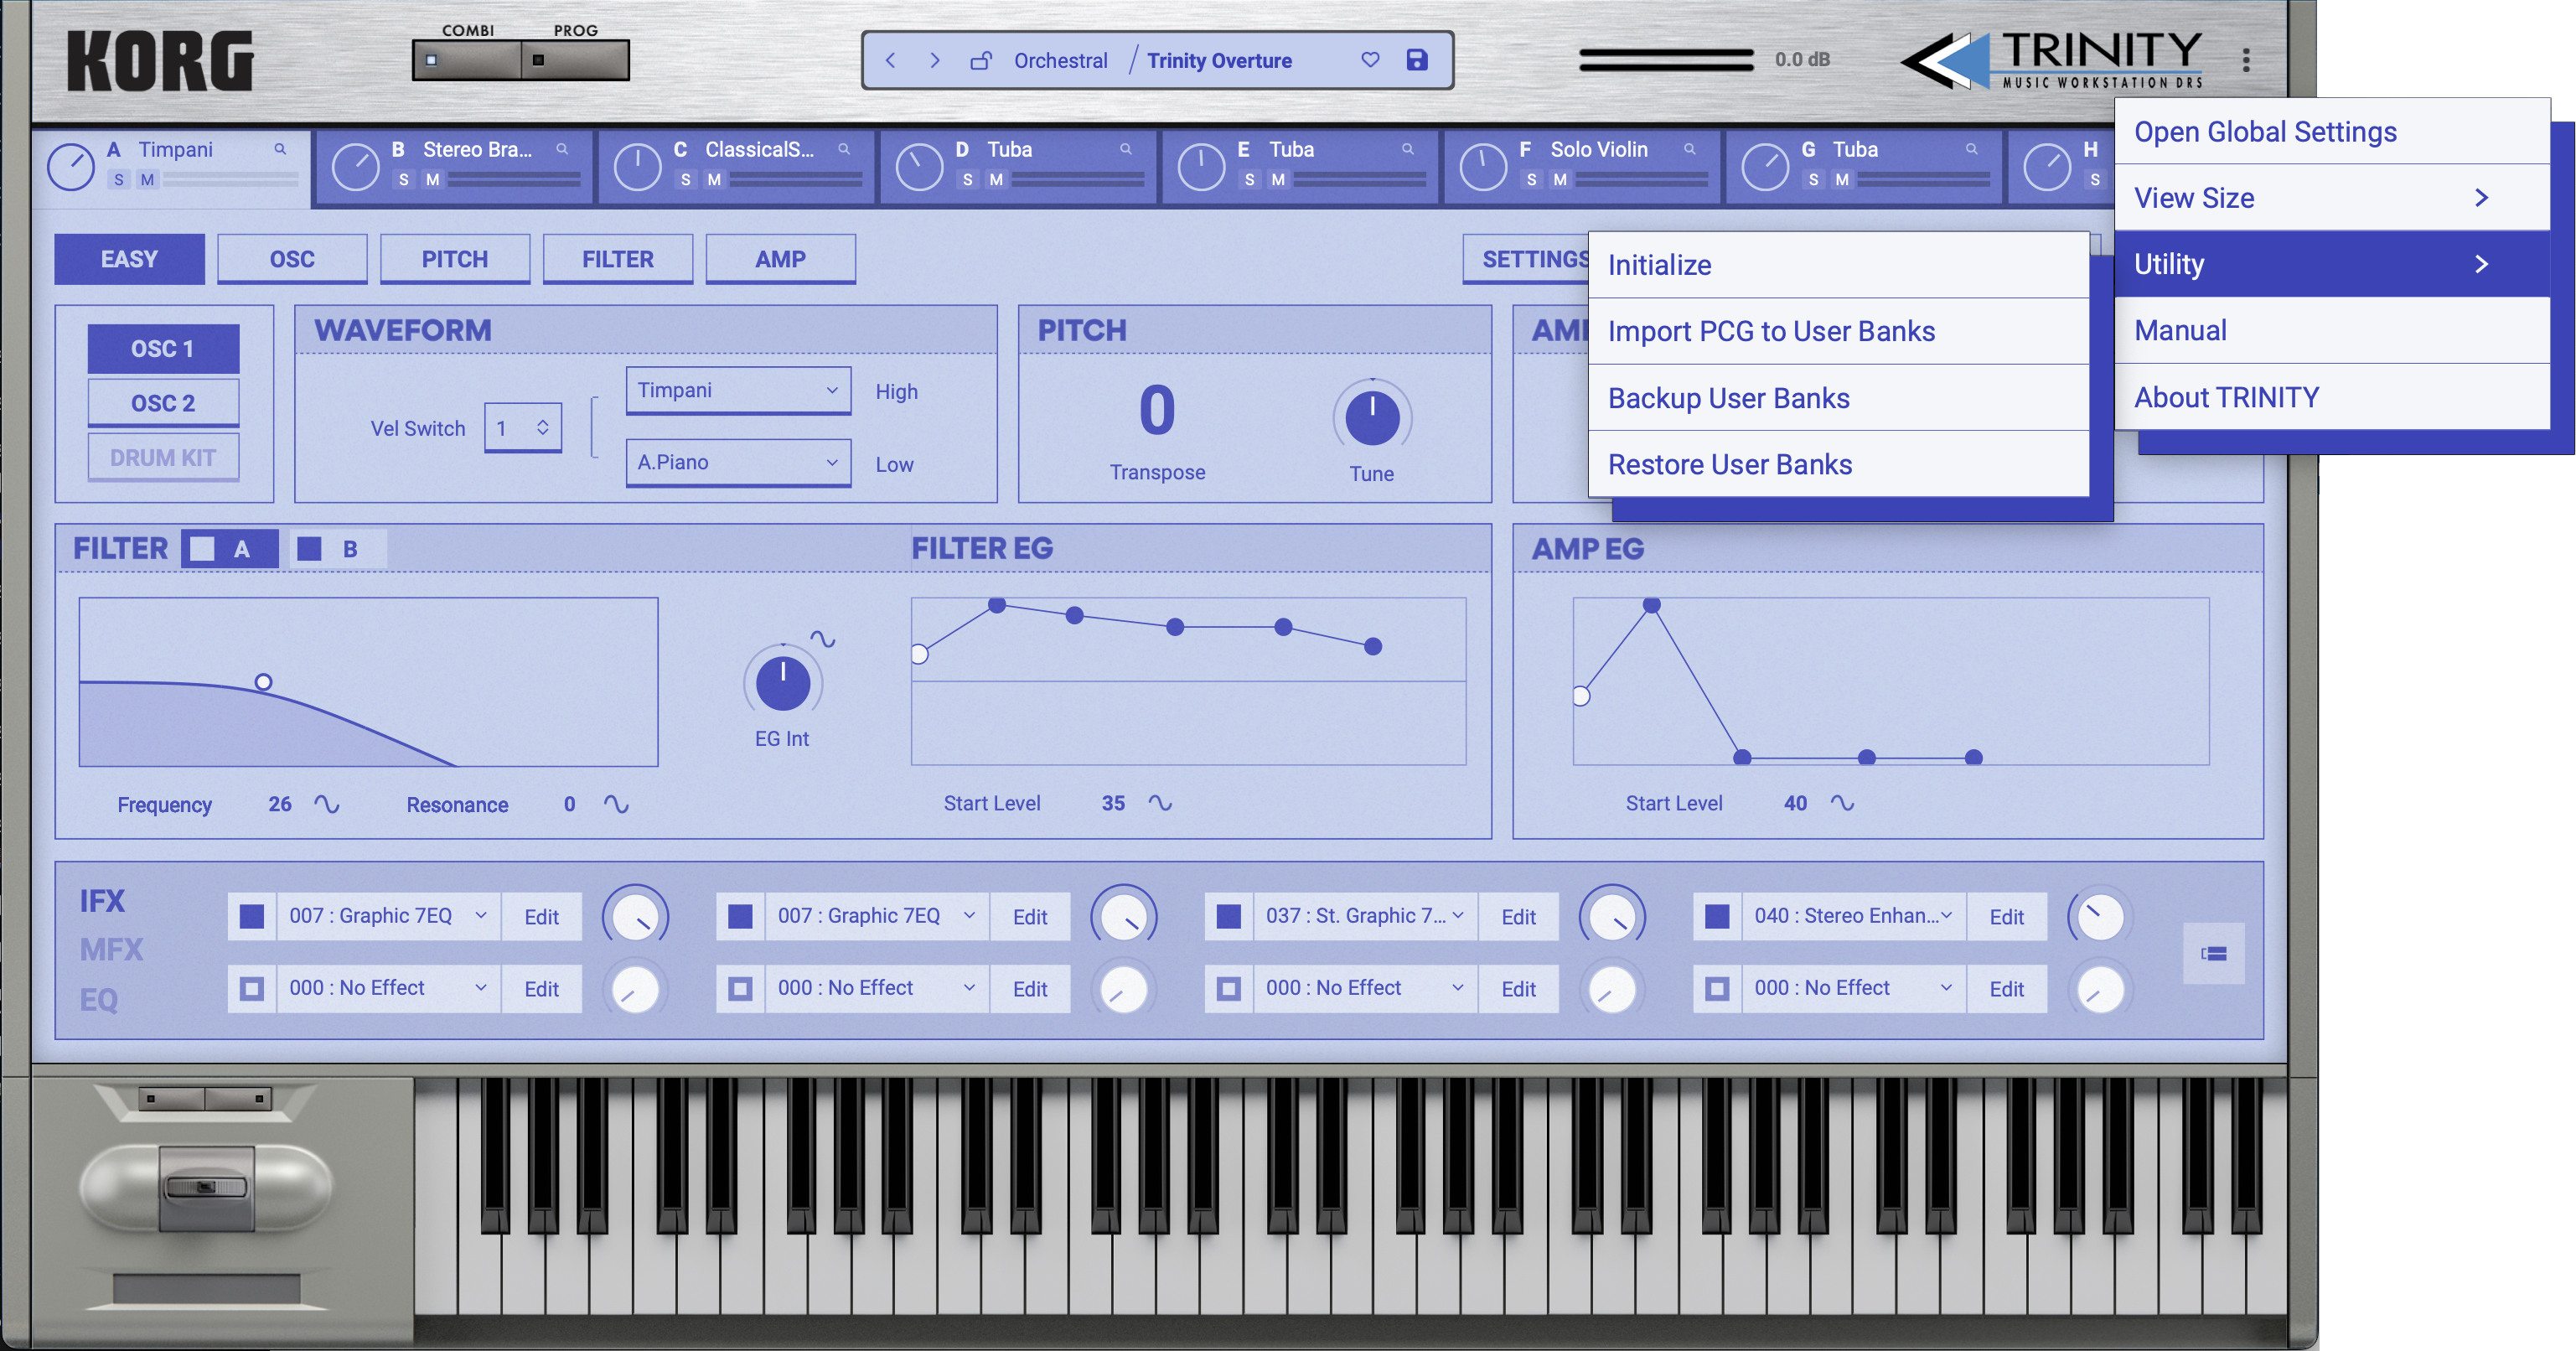Open modulation icon beside Filter EG Start Level
2576x1351 pixels.
[x=1160, y=803]
